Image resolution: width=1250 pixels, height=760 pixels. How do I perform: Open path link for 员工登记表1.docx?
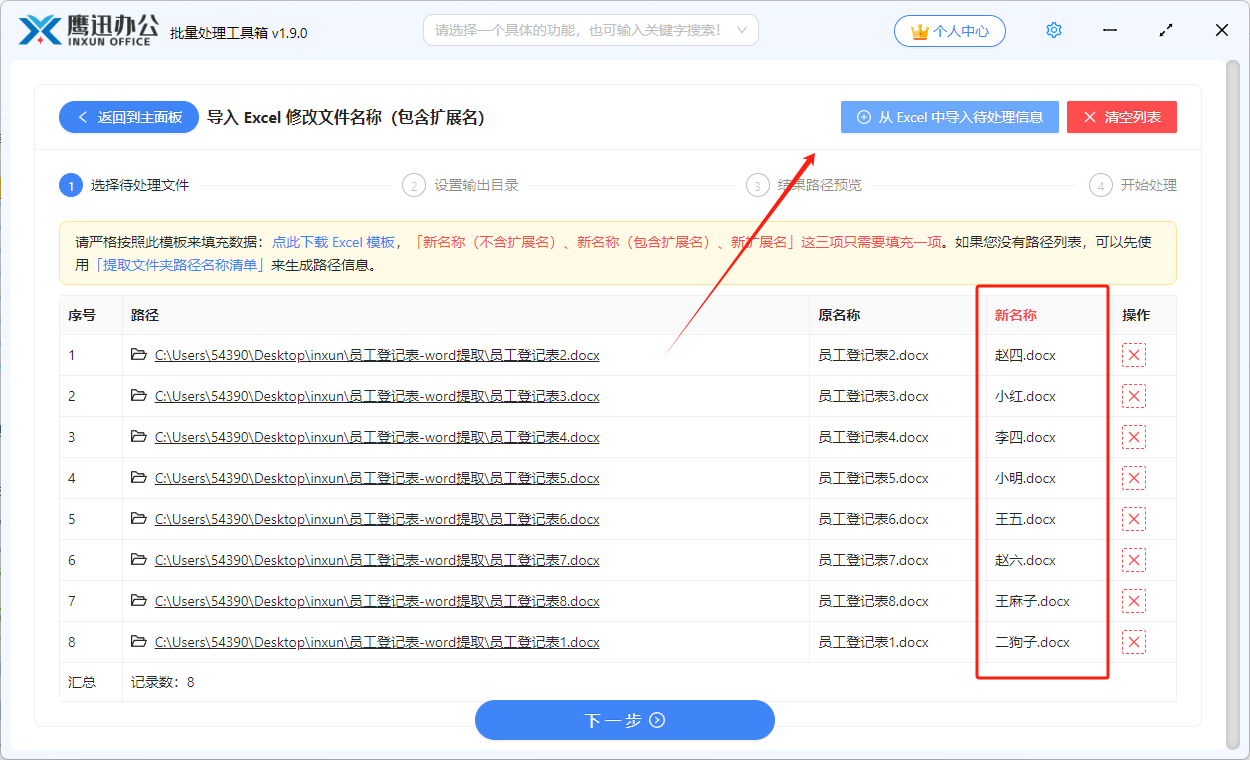coord(377,642)
